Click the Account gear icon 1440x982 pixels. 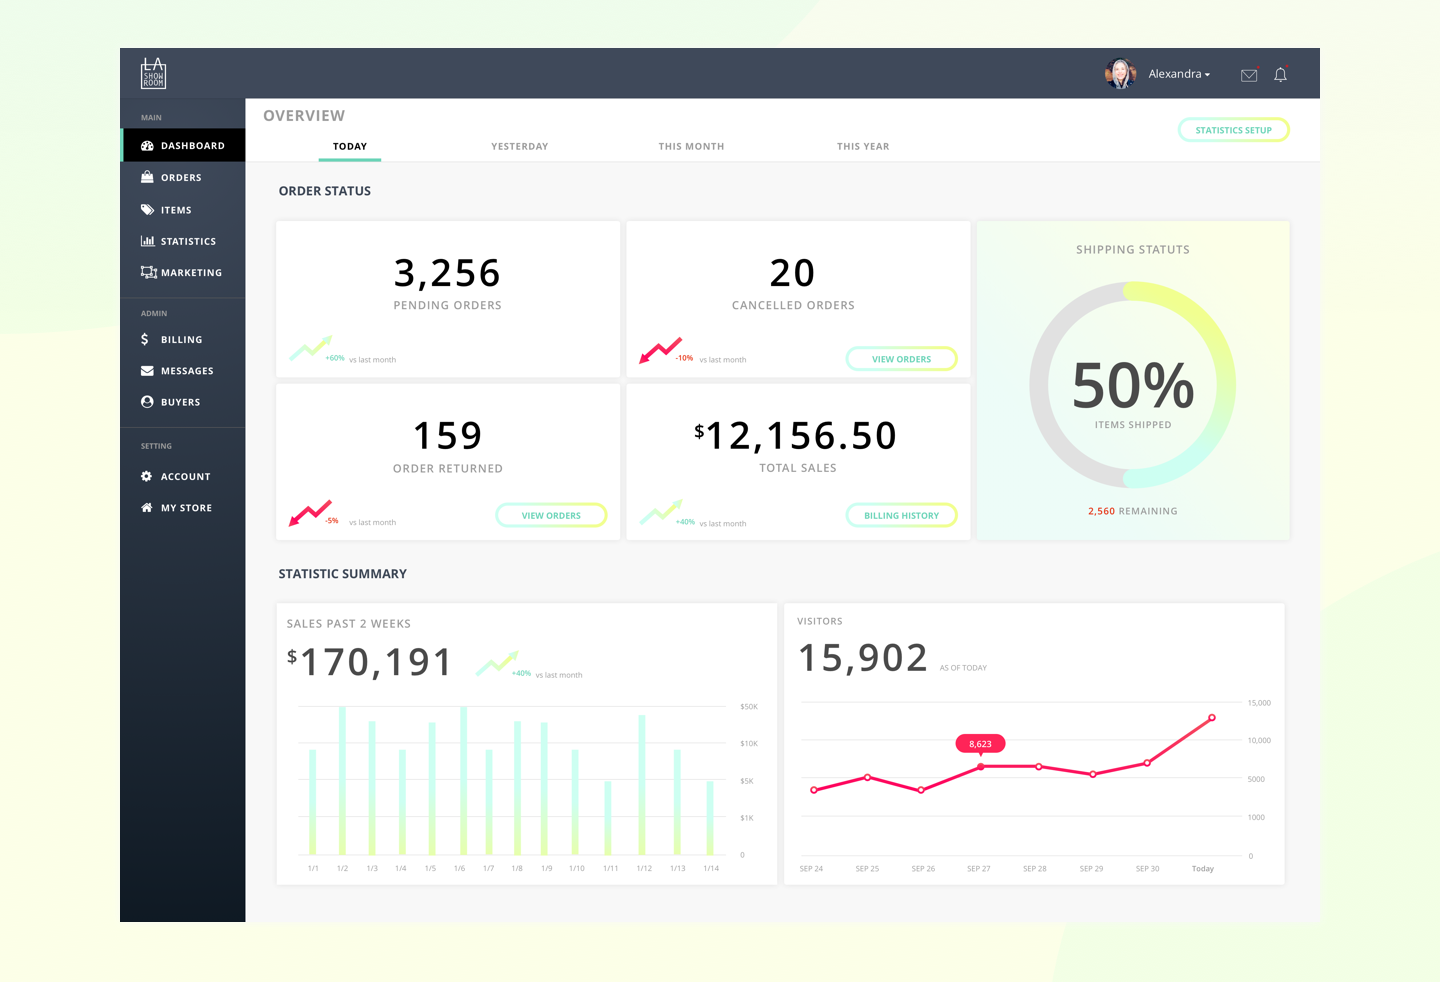point(147,477)
